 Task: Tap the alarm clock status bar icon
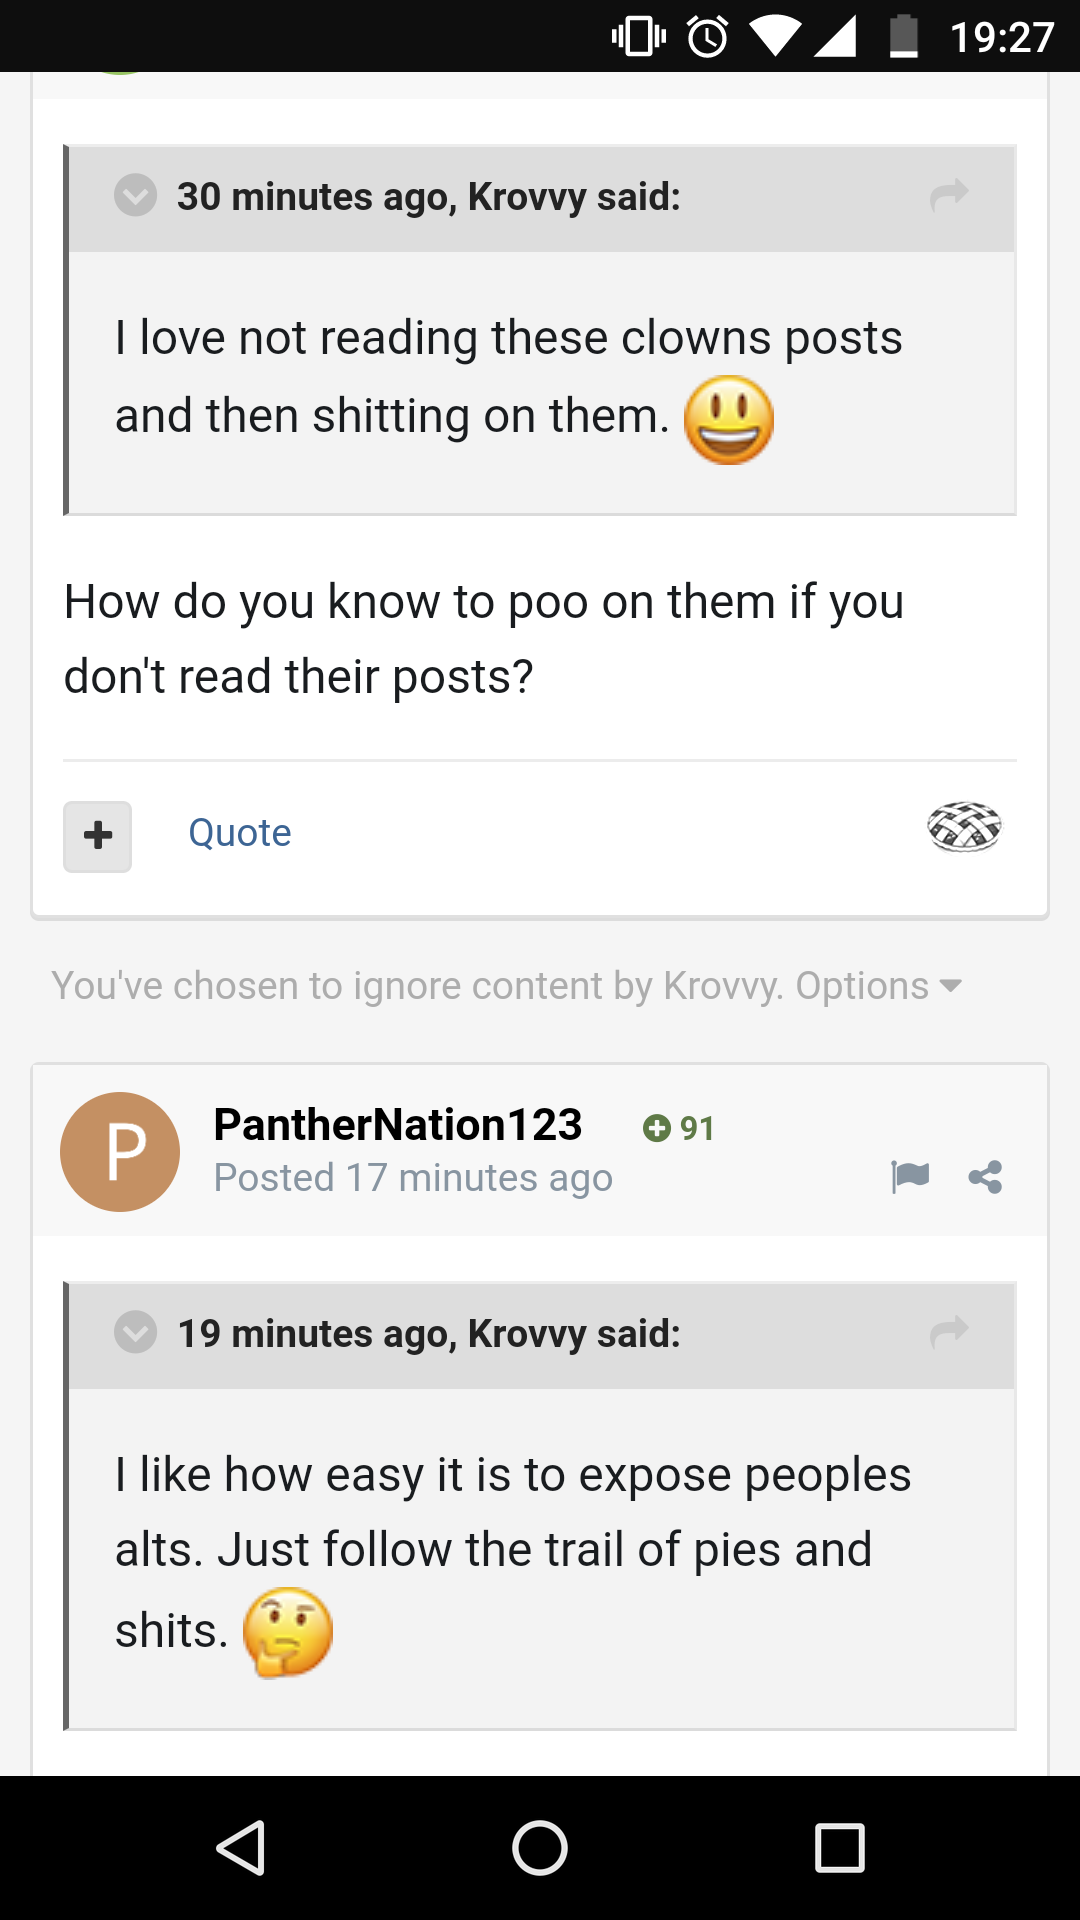click(708, 37)
